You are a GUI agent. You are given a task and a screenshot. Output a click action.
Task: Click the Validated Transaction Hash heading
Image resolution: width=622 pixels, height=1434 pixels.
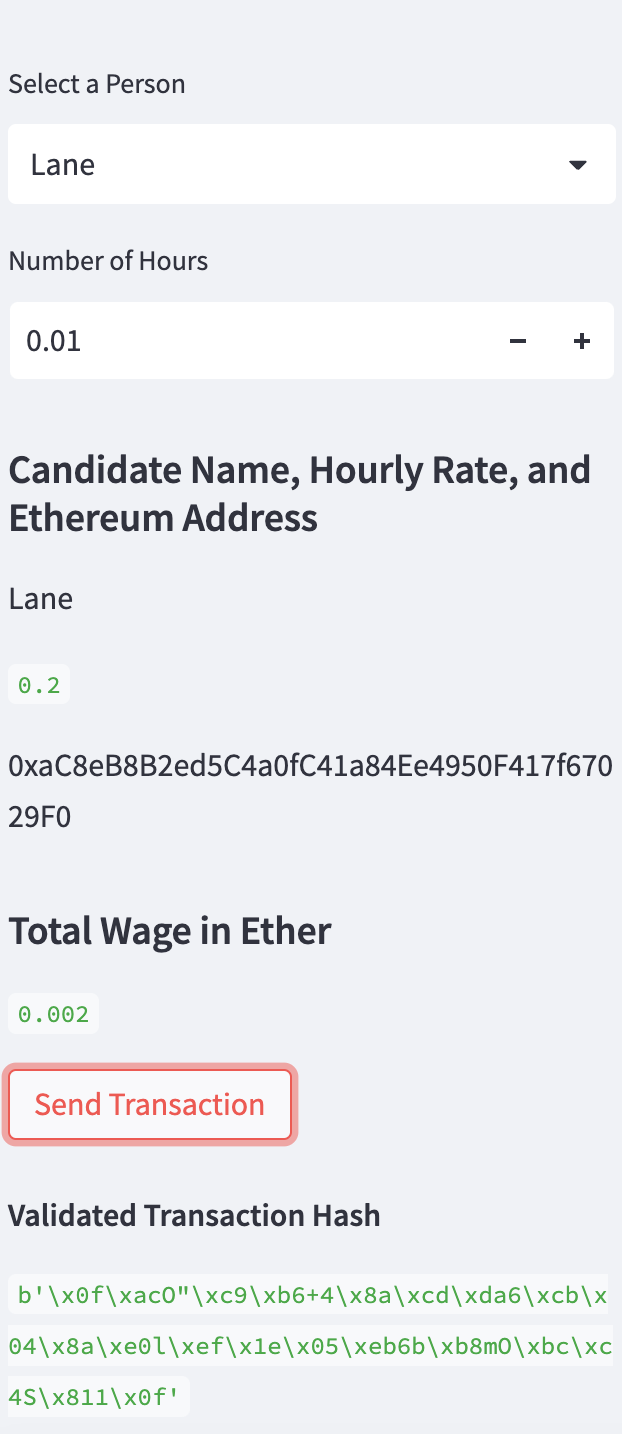[194, 1214]
